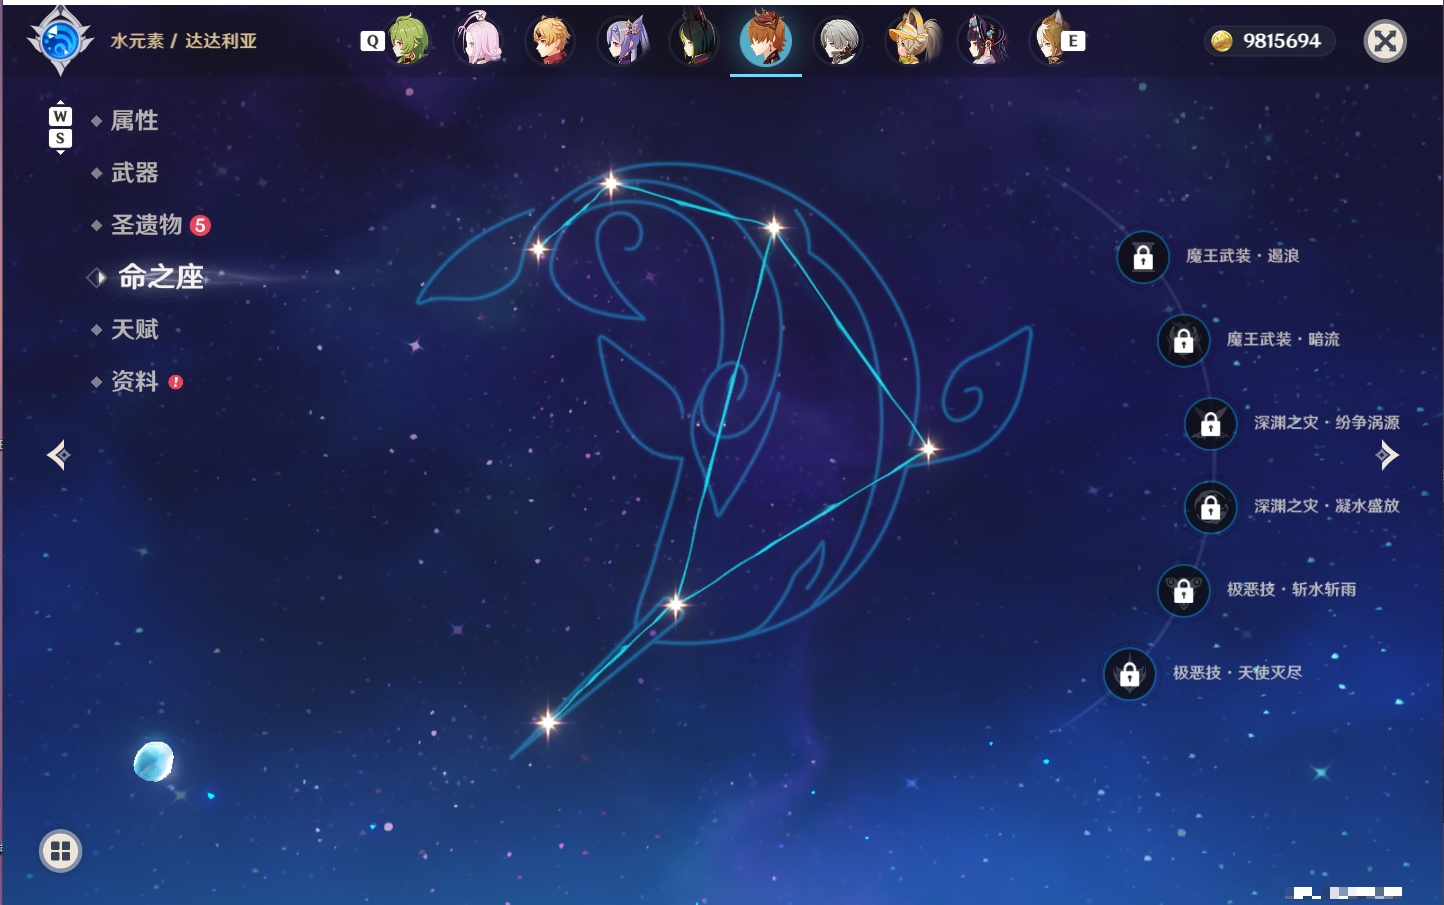Click the E next-character key icon
This screenshot has height=905, width=1444.
point(1073,41)
